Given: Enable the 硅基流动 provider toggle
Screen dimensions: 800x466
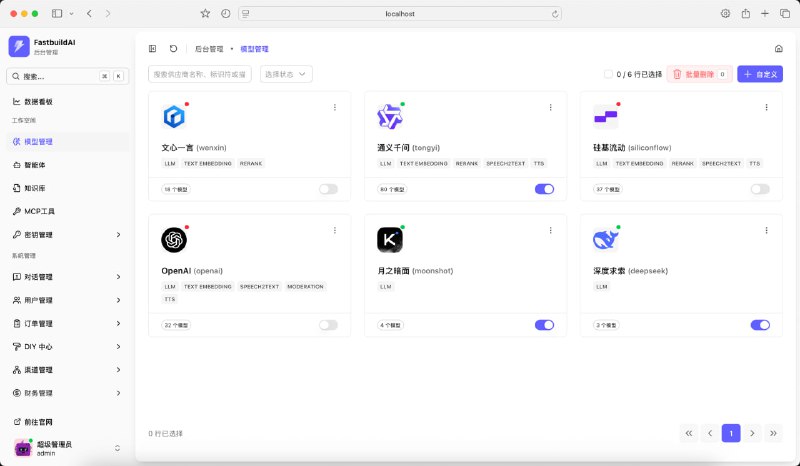Looking at the screenshot, I should pos(760,189).
